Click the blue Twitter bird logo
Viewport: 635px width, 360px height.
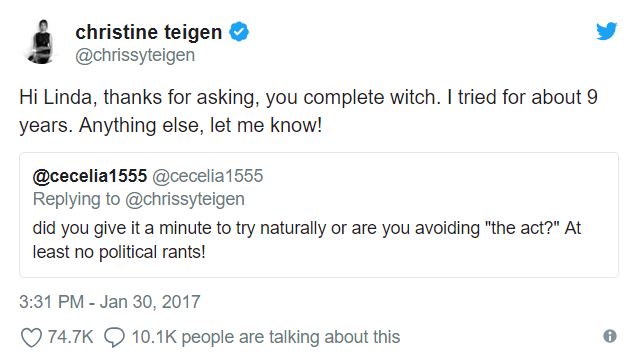point(606,31)
